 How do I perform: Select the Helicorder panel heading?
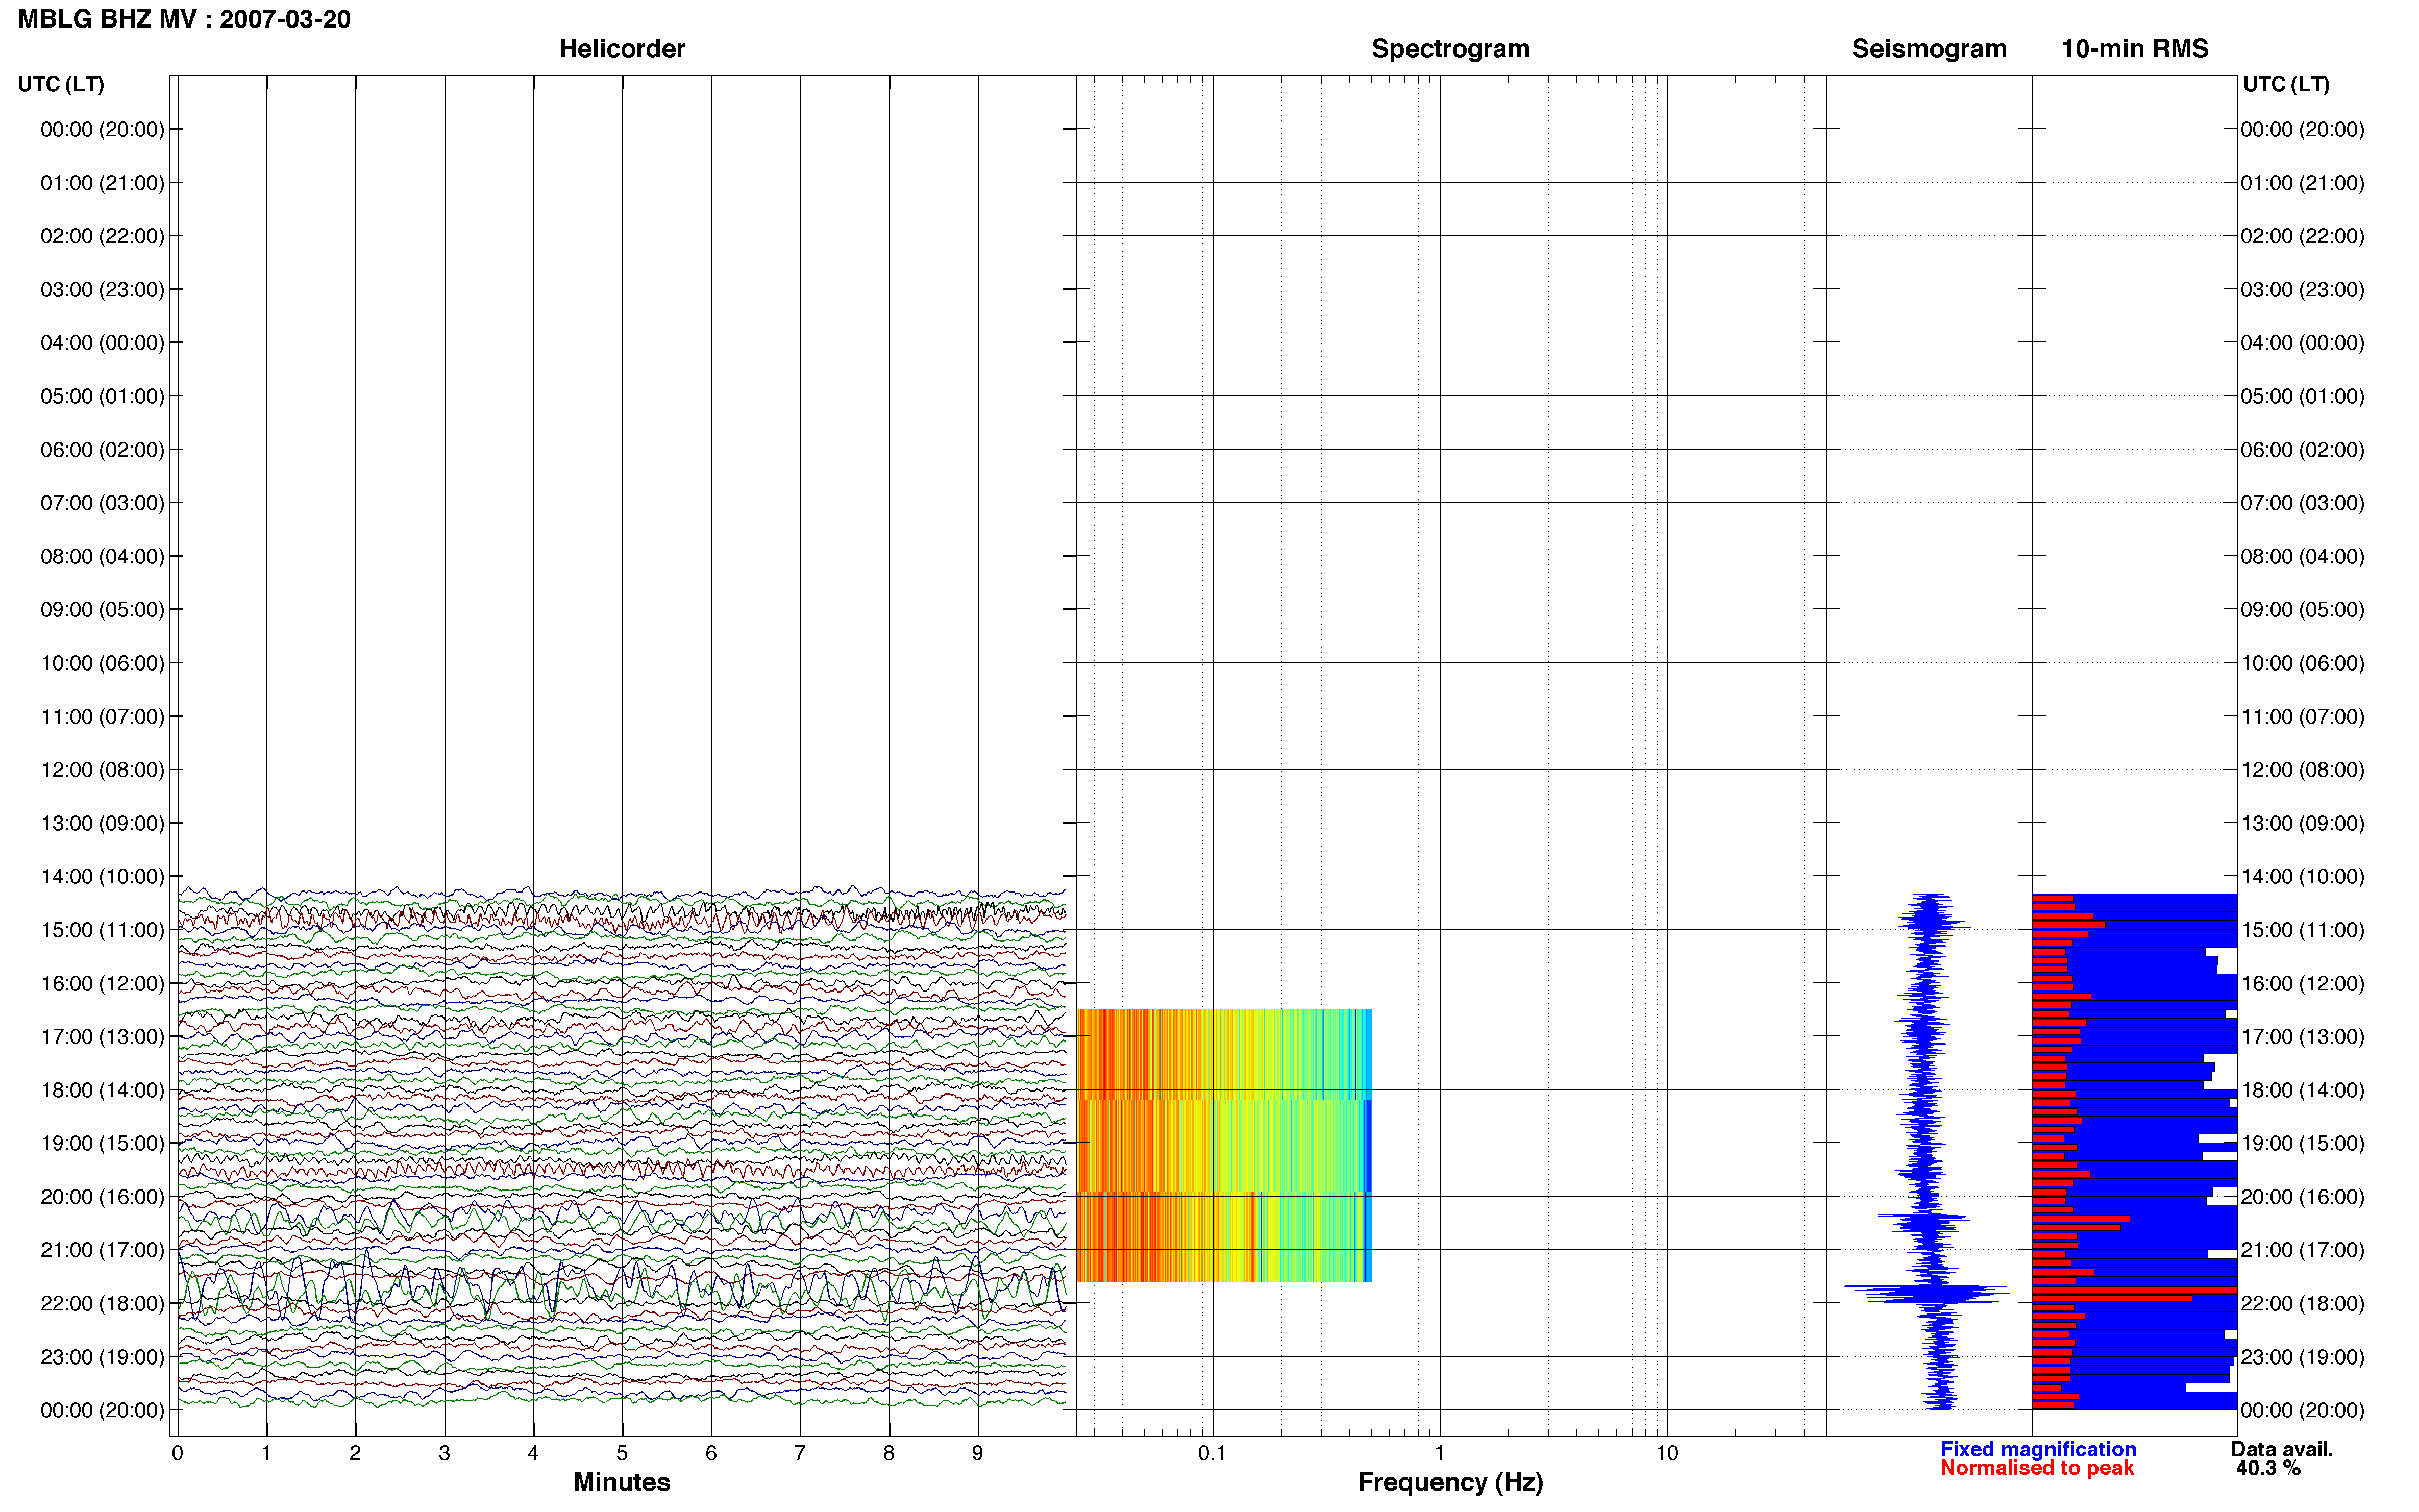coord(621,48)
